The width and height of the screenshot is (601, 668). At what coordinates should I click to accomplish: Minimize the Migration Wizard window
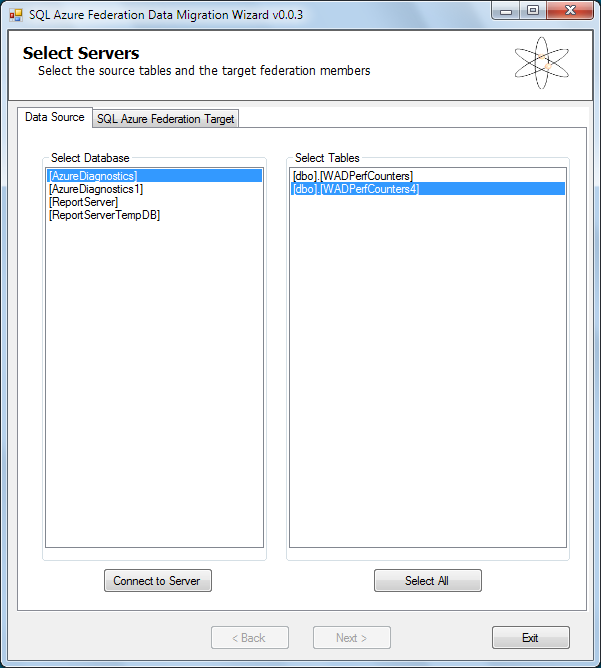pos(506,11)
